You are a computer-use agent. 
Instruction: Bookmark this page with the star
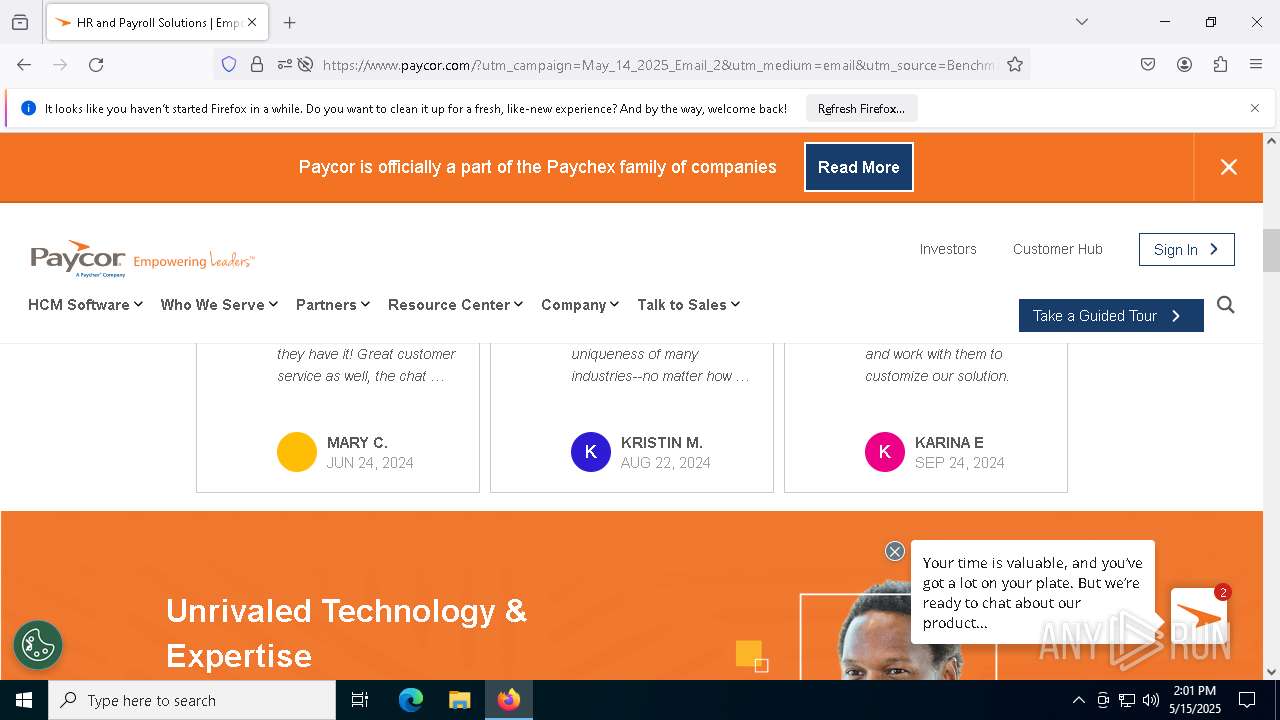pos(1015,64)
